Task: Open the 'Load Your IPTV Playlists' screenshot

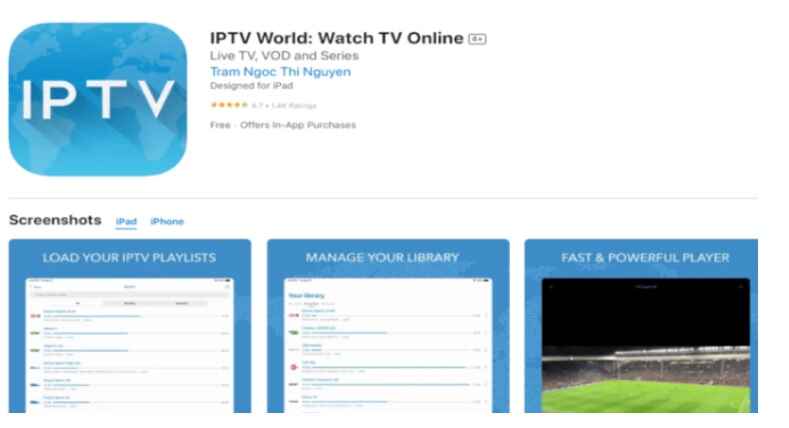Action: pyautogui.click(x=130, y=326)
